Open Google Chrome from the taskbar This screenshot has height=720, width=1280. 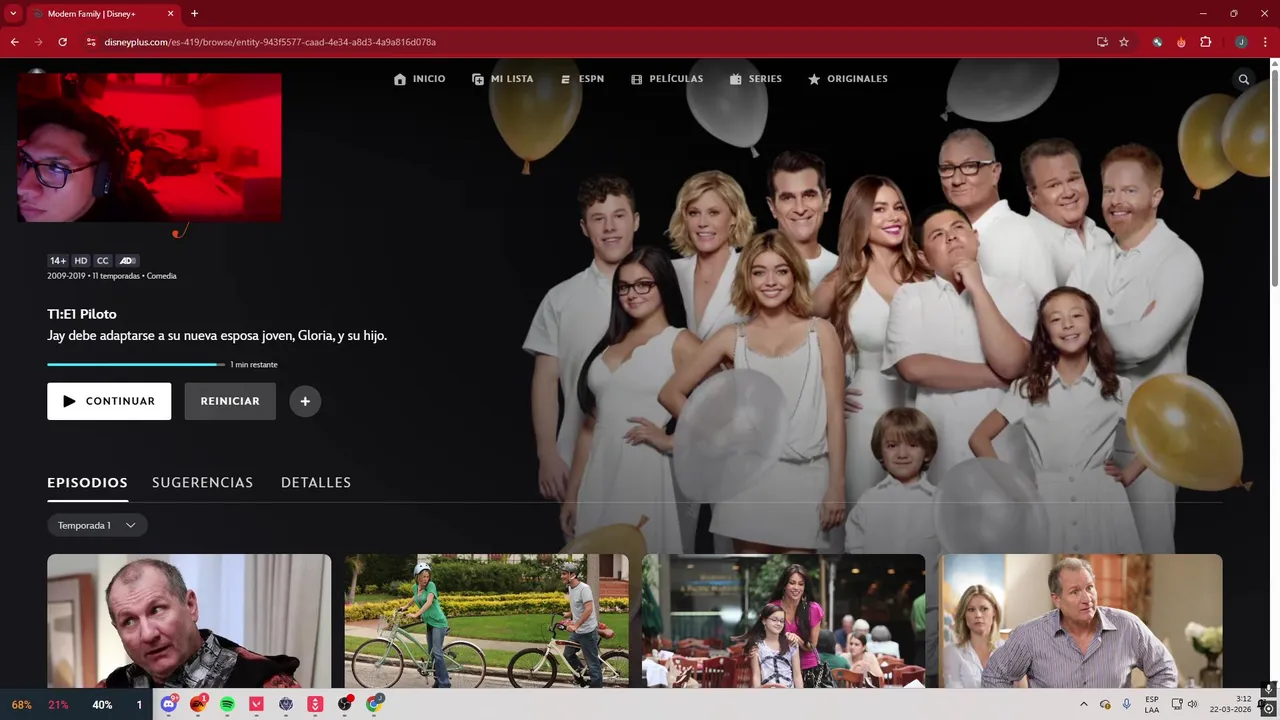[374, 704]
